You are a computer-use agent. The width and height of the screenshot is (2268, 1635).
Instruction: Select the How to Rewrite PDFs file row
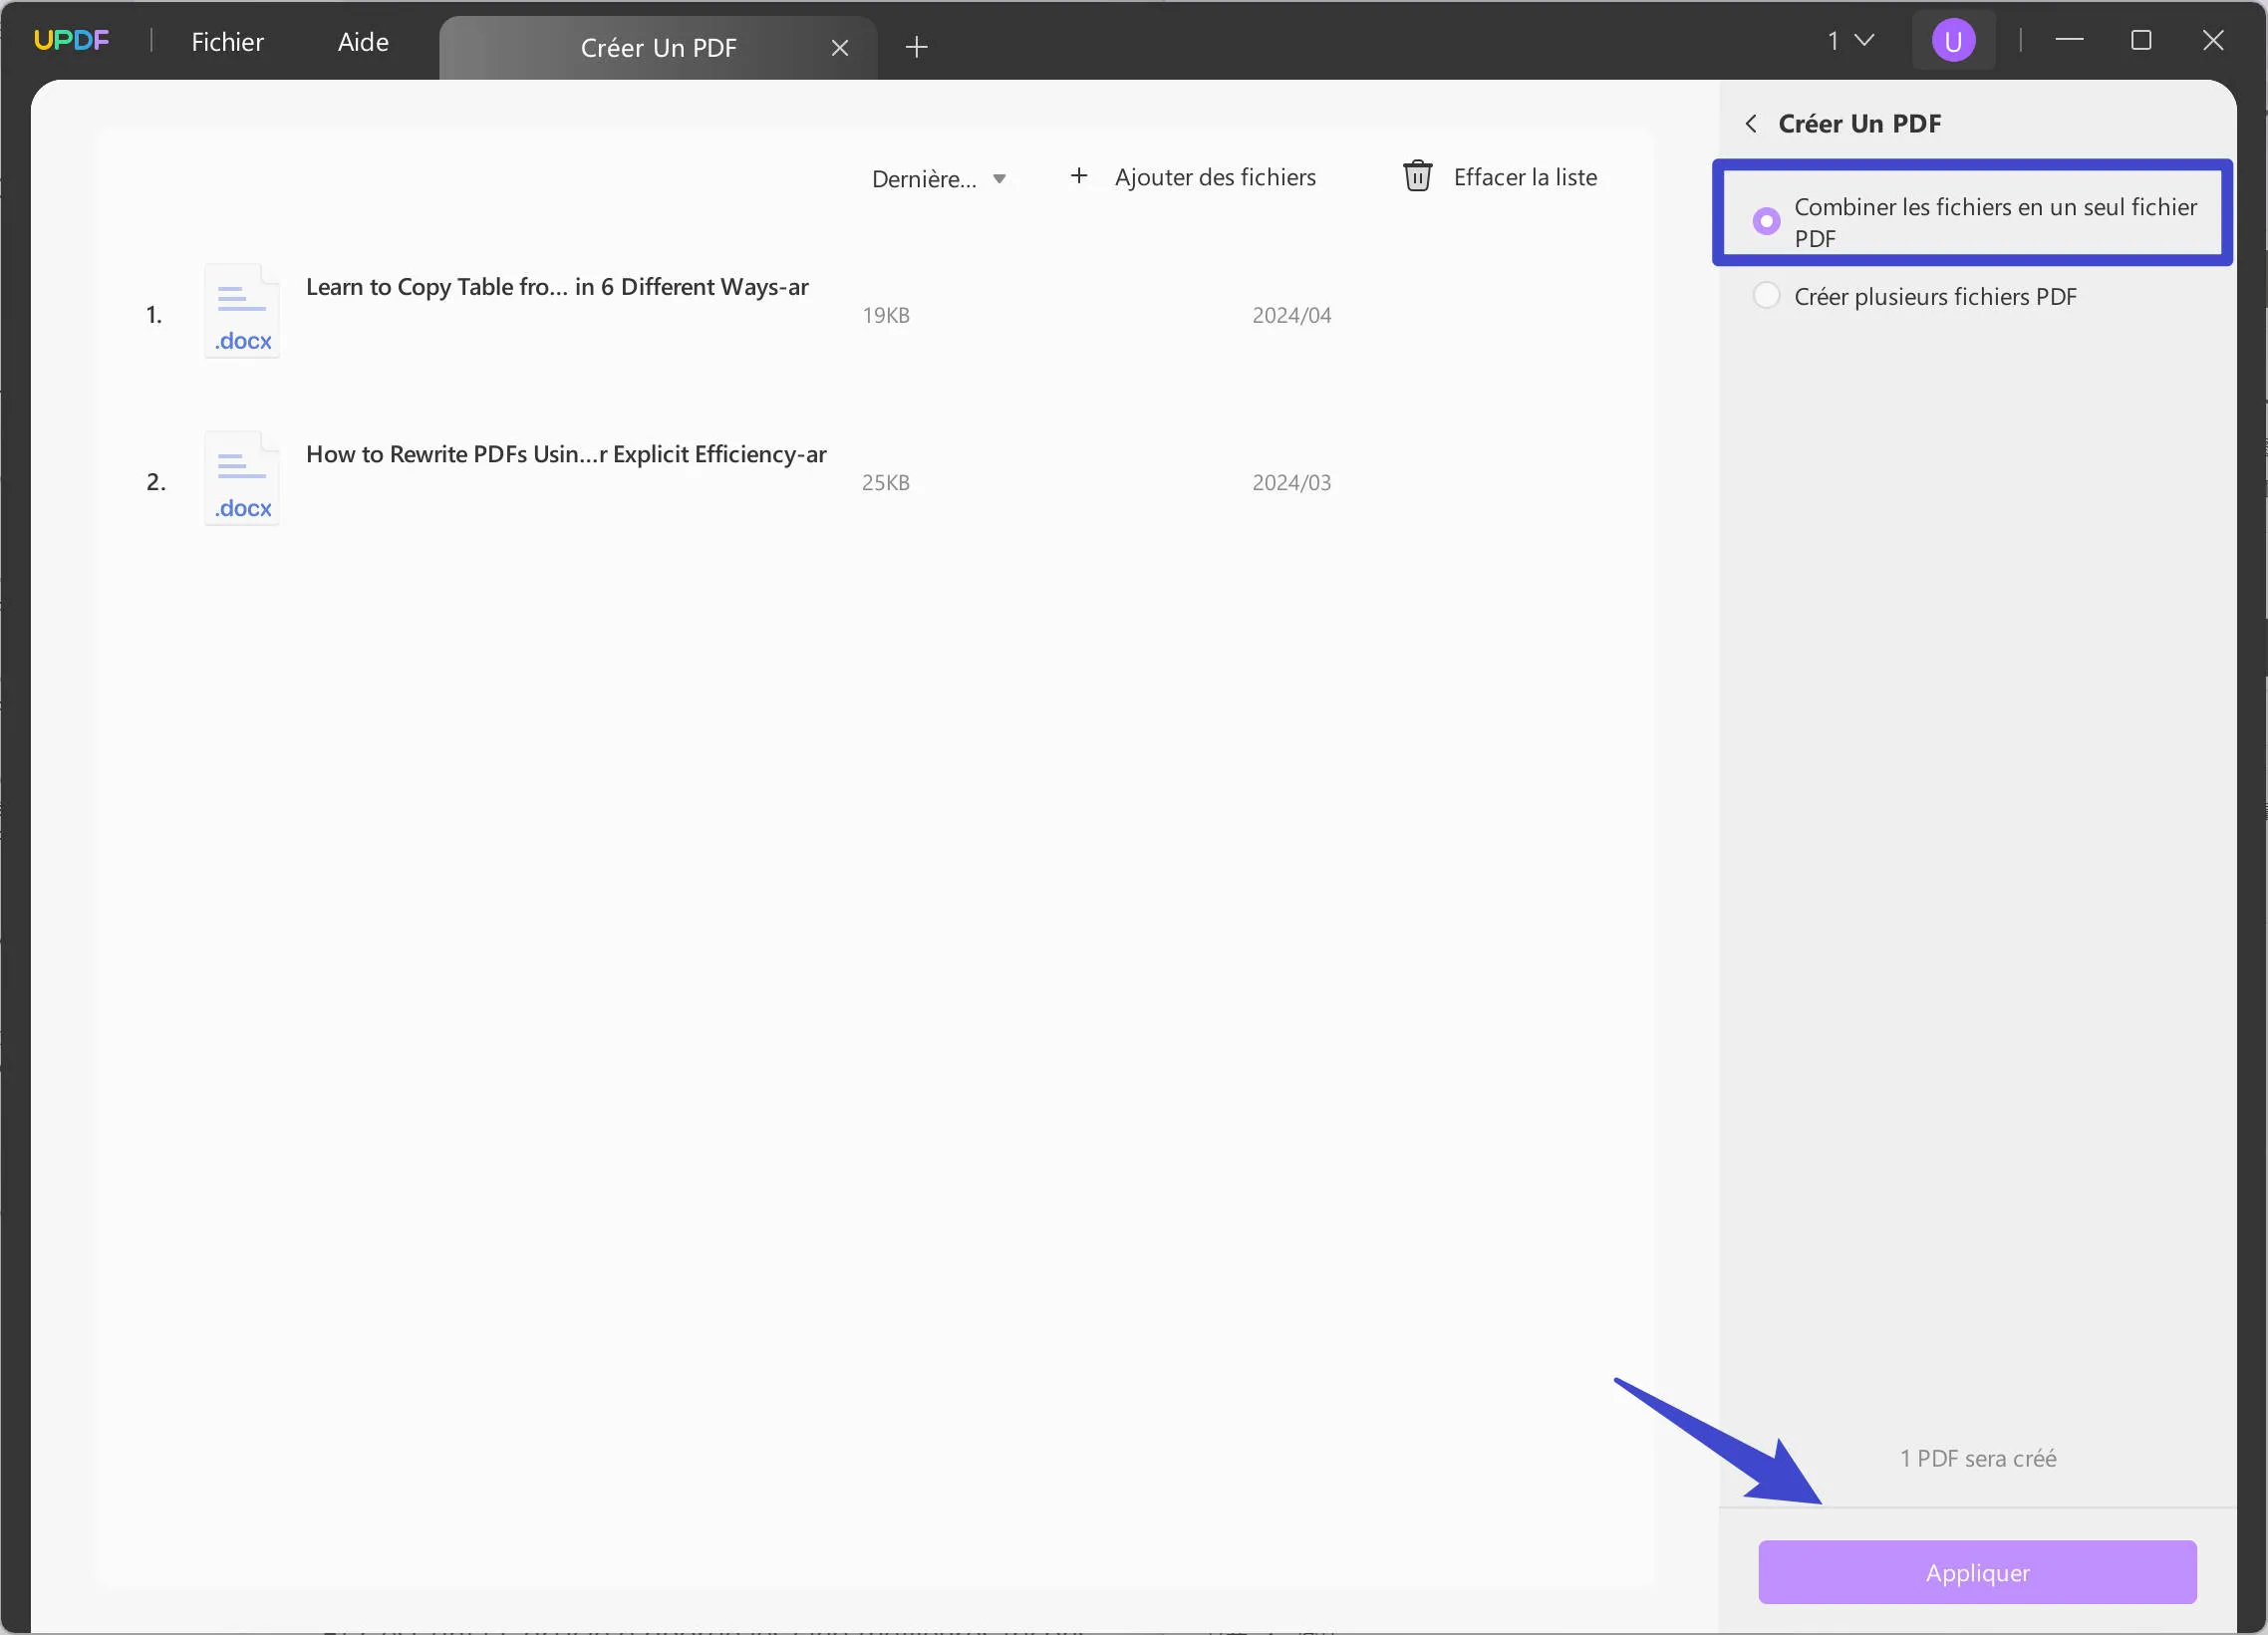click(700, 478)
